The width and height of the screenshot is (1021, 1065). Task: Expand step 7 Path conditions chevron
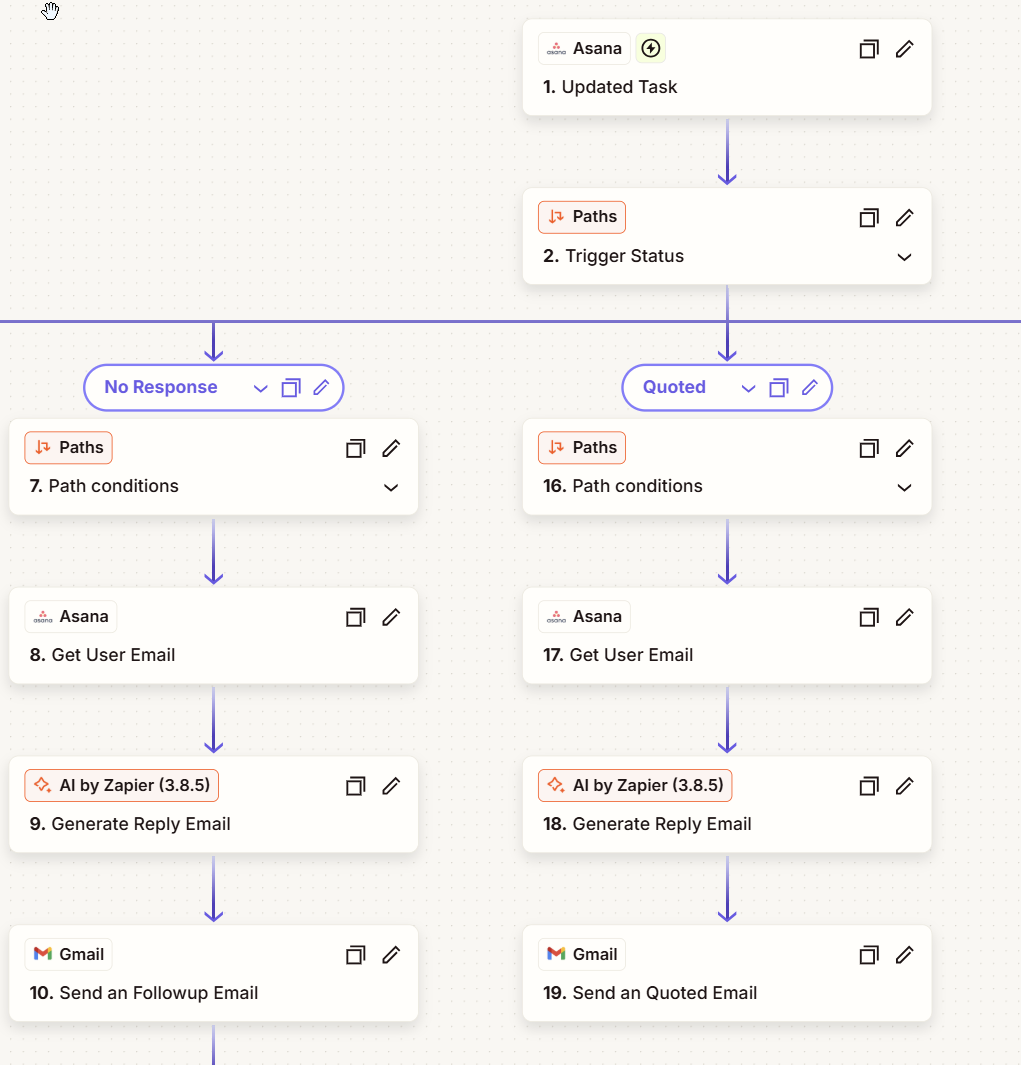coord(391,487)
